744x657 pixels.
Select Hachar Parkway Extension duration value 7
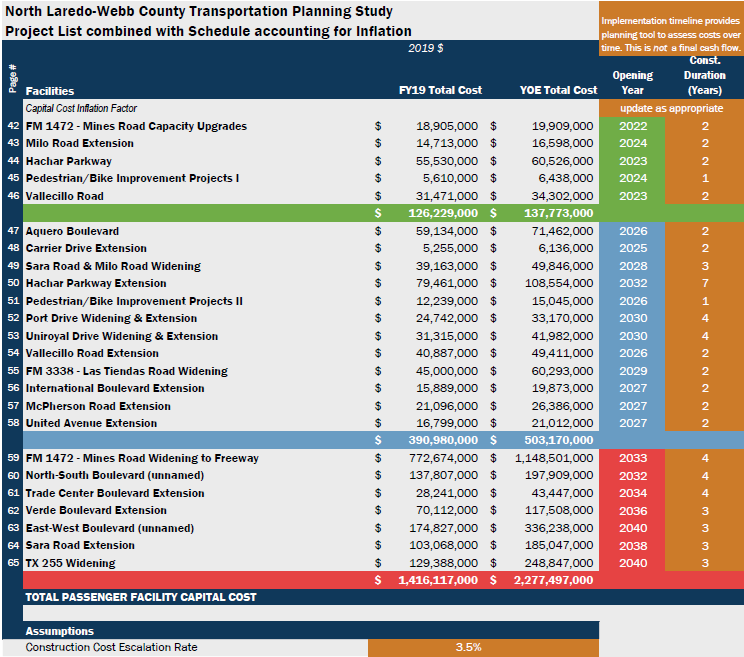pos(705,283)
